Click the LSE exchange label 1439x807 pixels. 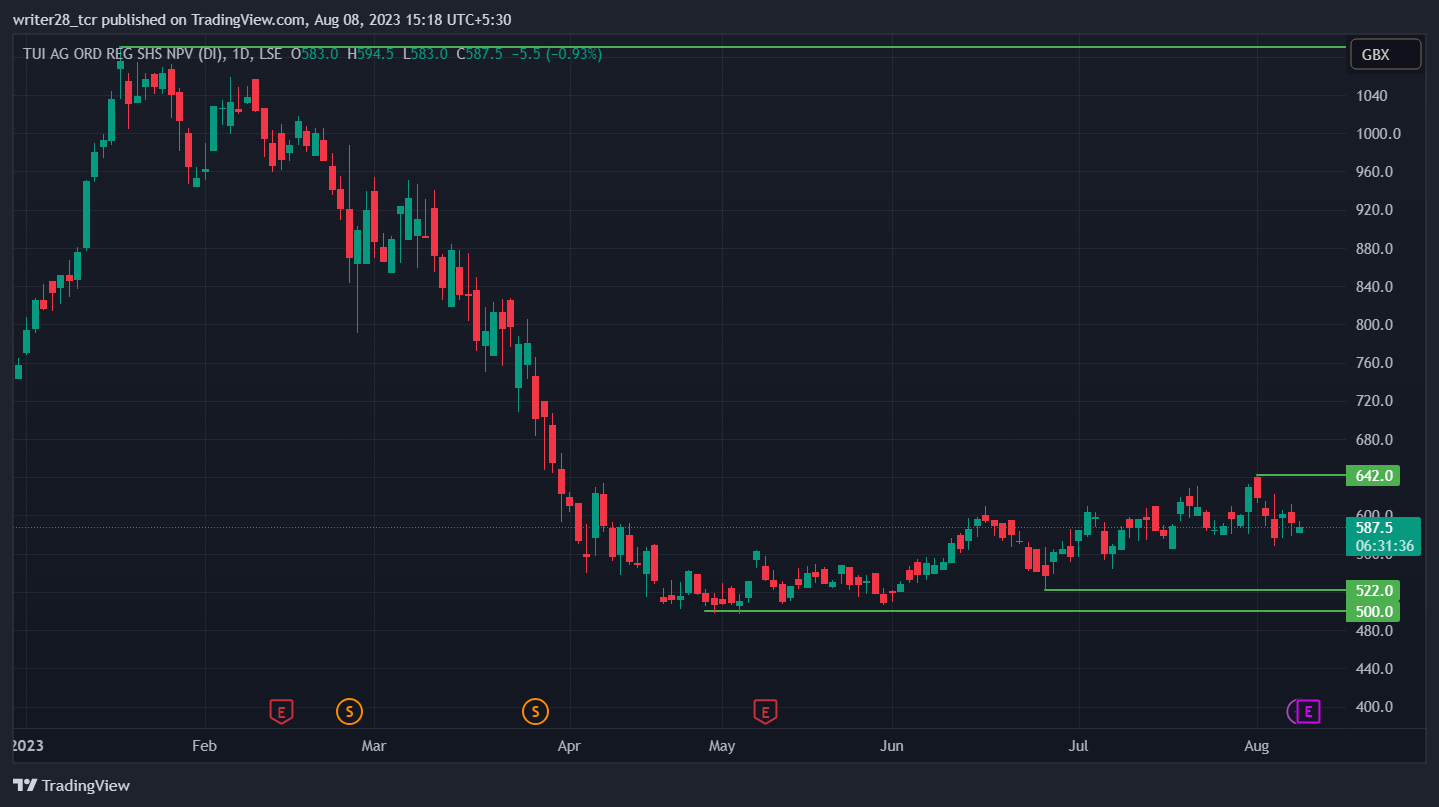click(x=270, y=54)
